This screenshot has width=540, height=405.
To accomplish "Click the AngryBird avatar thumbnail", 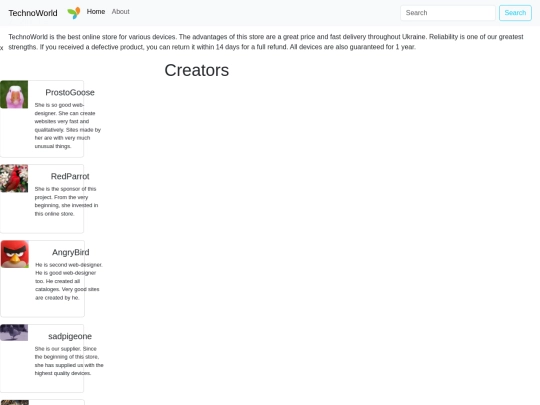I will point(15,254).
